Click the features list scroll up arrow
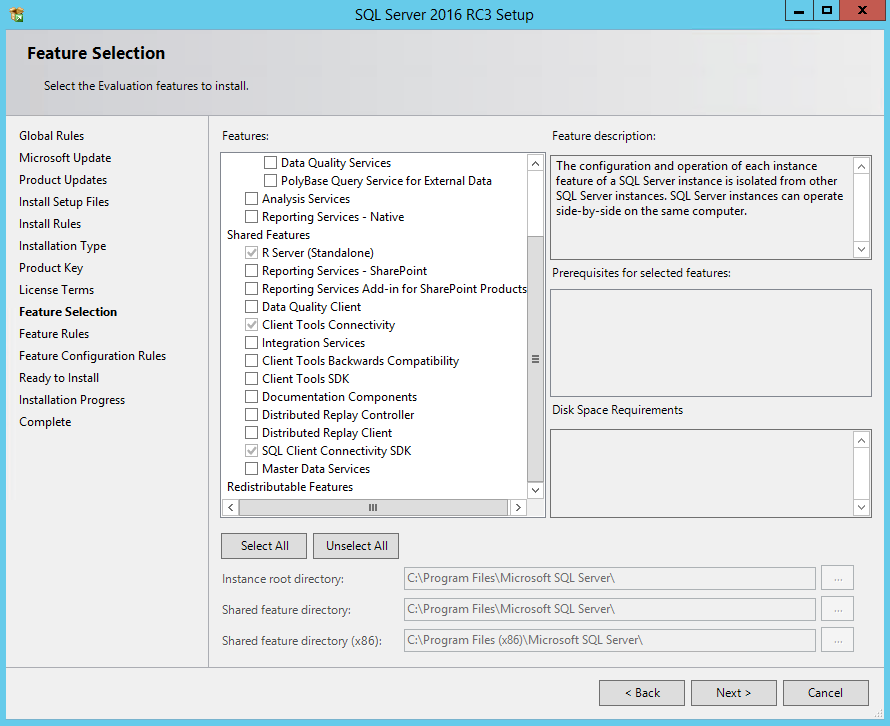 (x=535, y=163)
